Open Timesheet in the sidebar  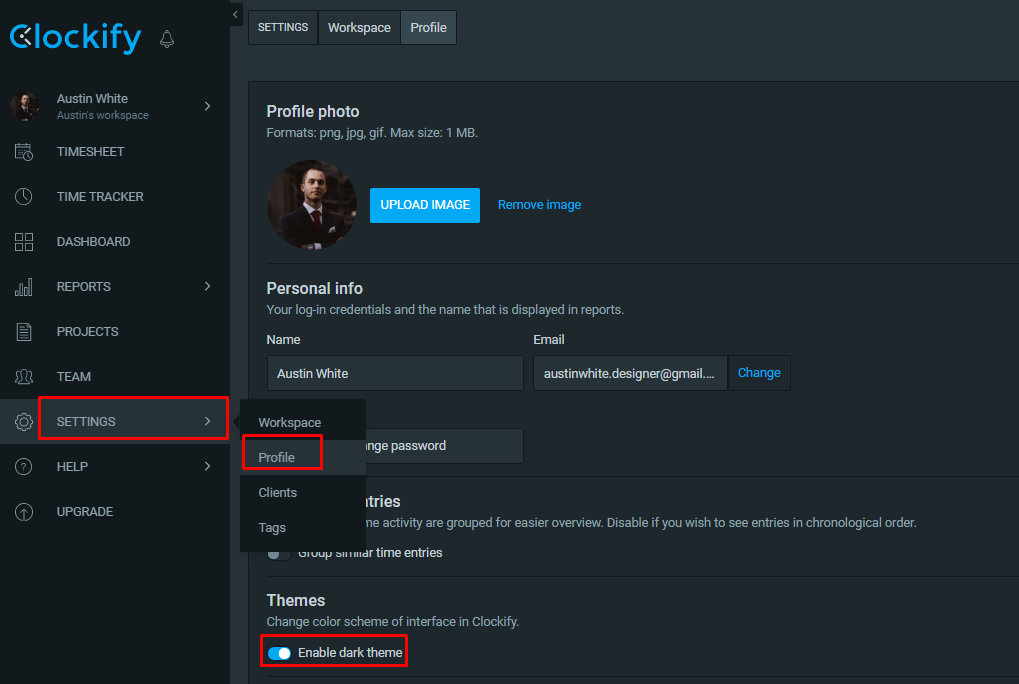coord(90,151)
